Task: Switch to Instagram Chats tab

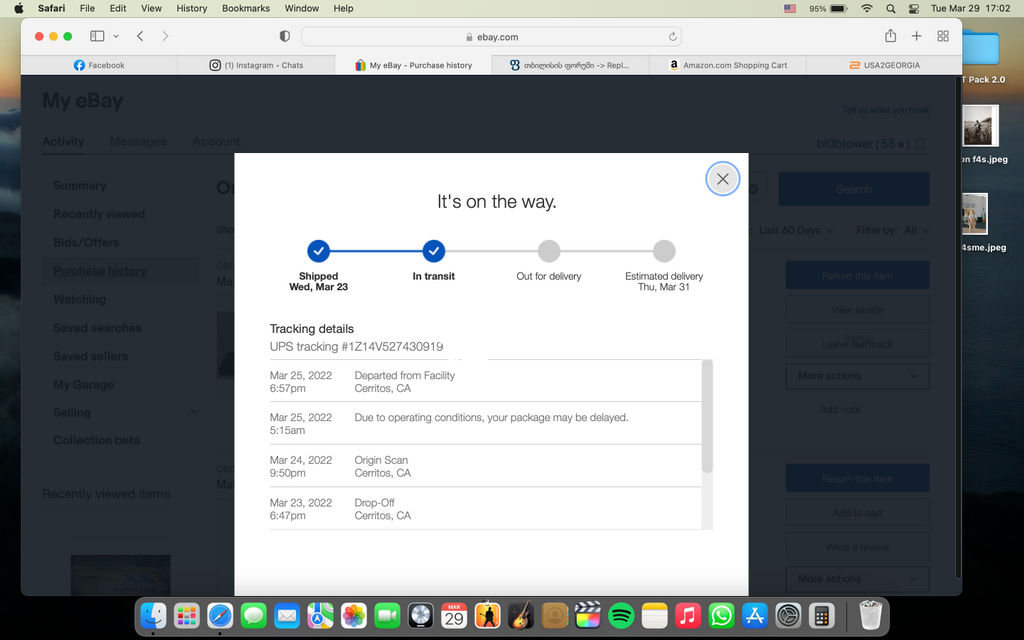Action: (256, 65)
